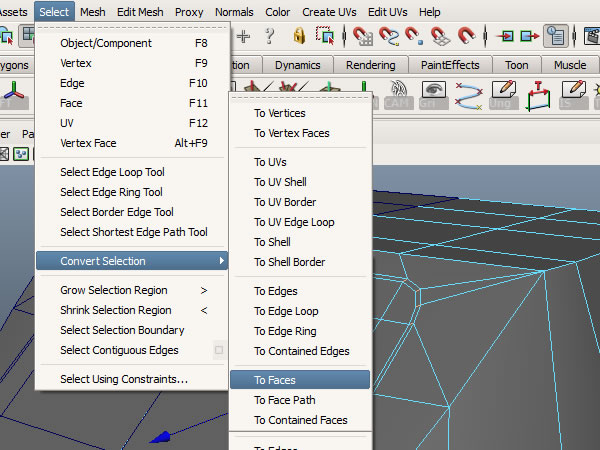The width and height of the screenshot is (600, 450).
Task: Click the question mark help icon
Action: pyautogui.click(x=269, y=35)
